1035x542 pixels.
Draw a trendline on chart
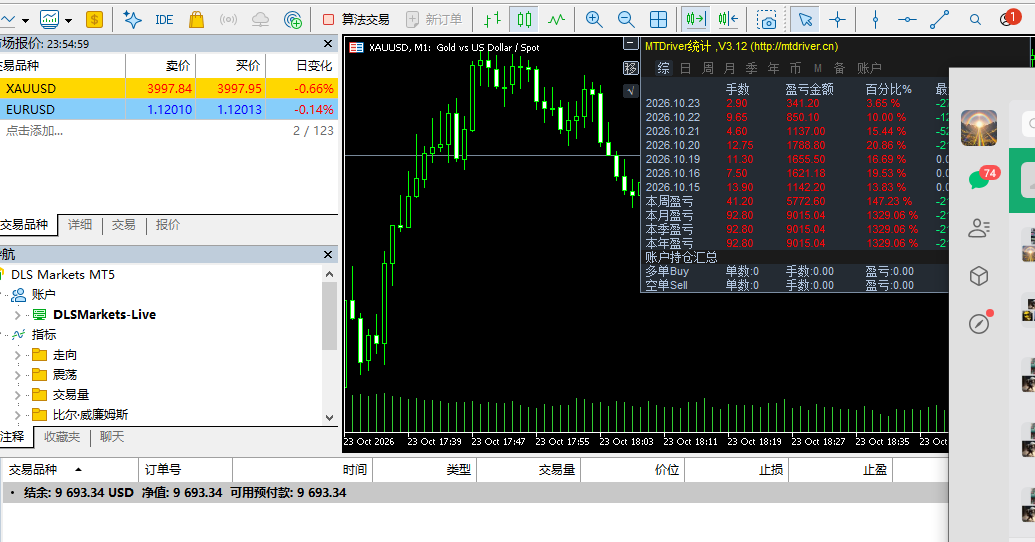point(939,20)
